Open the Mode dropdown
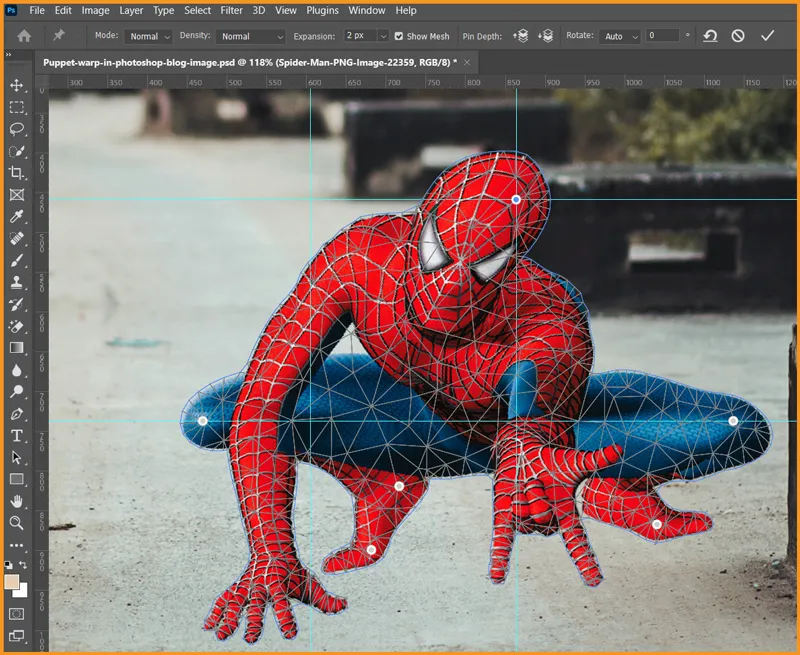The width and height of the screenshot is (800, 655). point(149,36)
